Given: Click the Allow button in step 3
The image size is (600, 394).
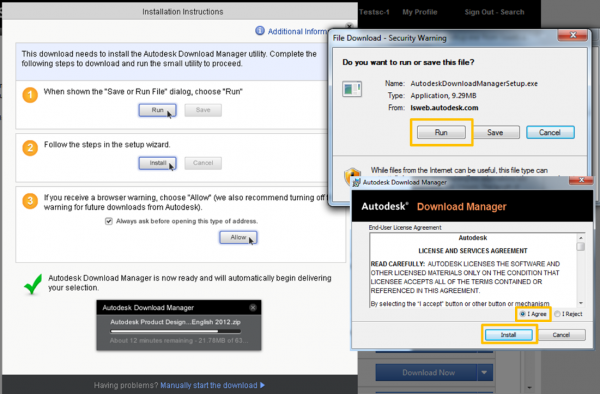Looking at the screenshot, I should (x=238, y=238).
